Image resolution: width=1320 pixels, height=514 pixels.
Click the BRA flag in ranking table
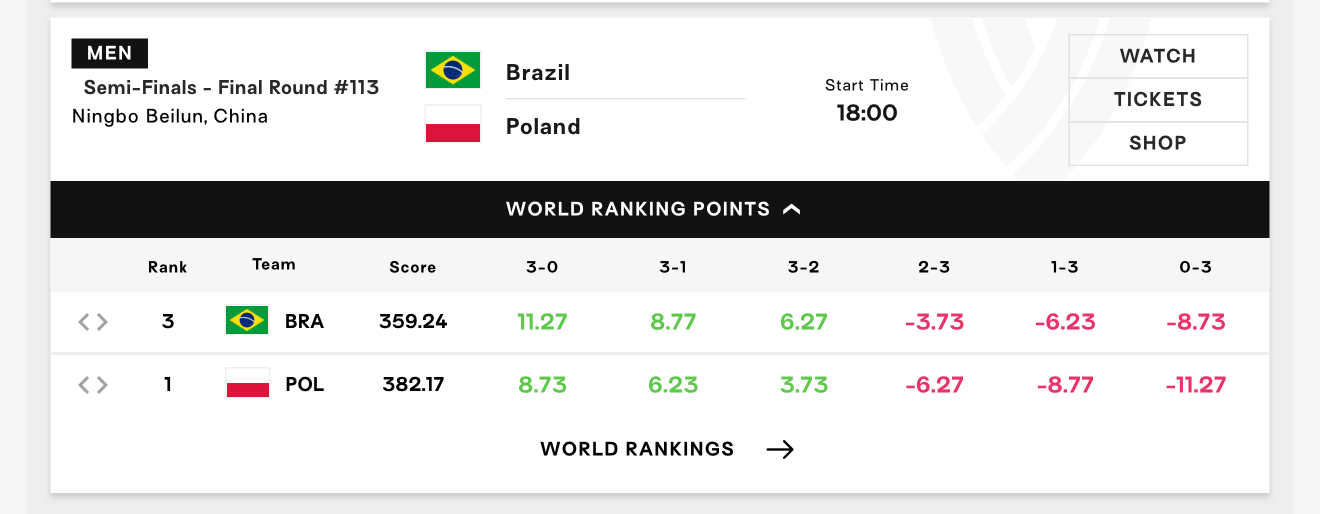pyautogui.click(x=247, y=321)
